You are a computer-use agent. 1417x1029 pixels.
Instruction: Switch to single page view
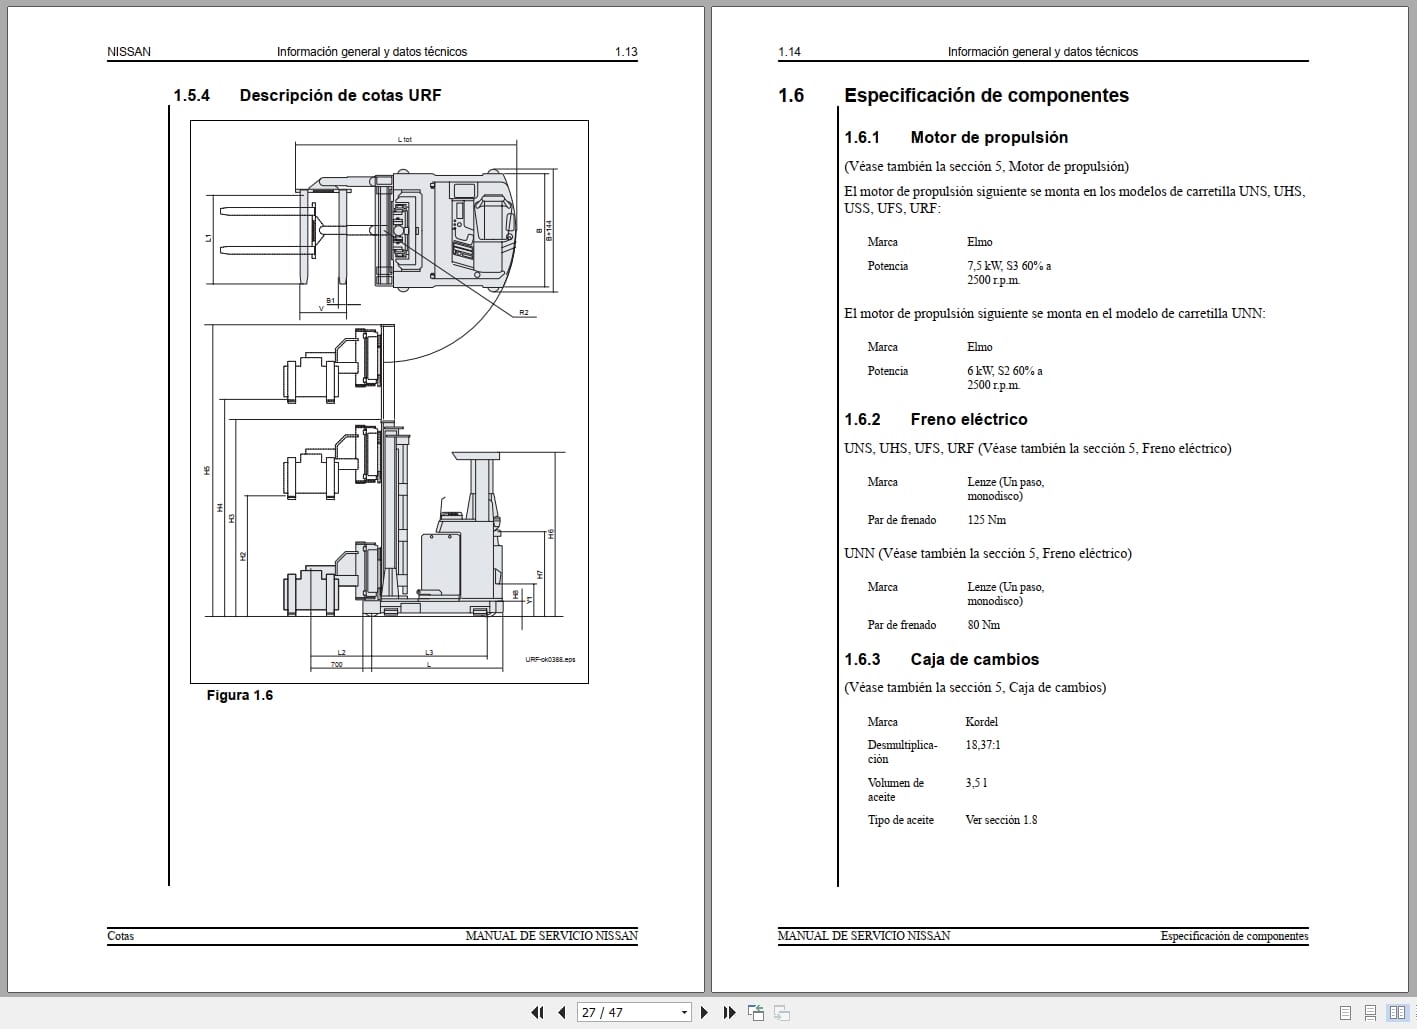(x=1345, y=1012)
